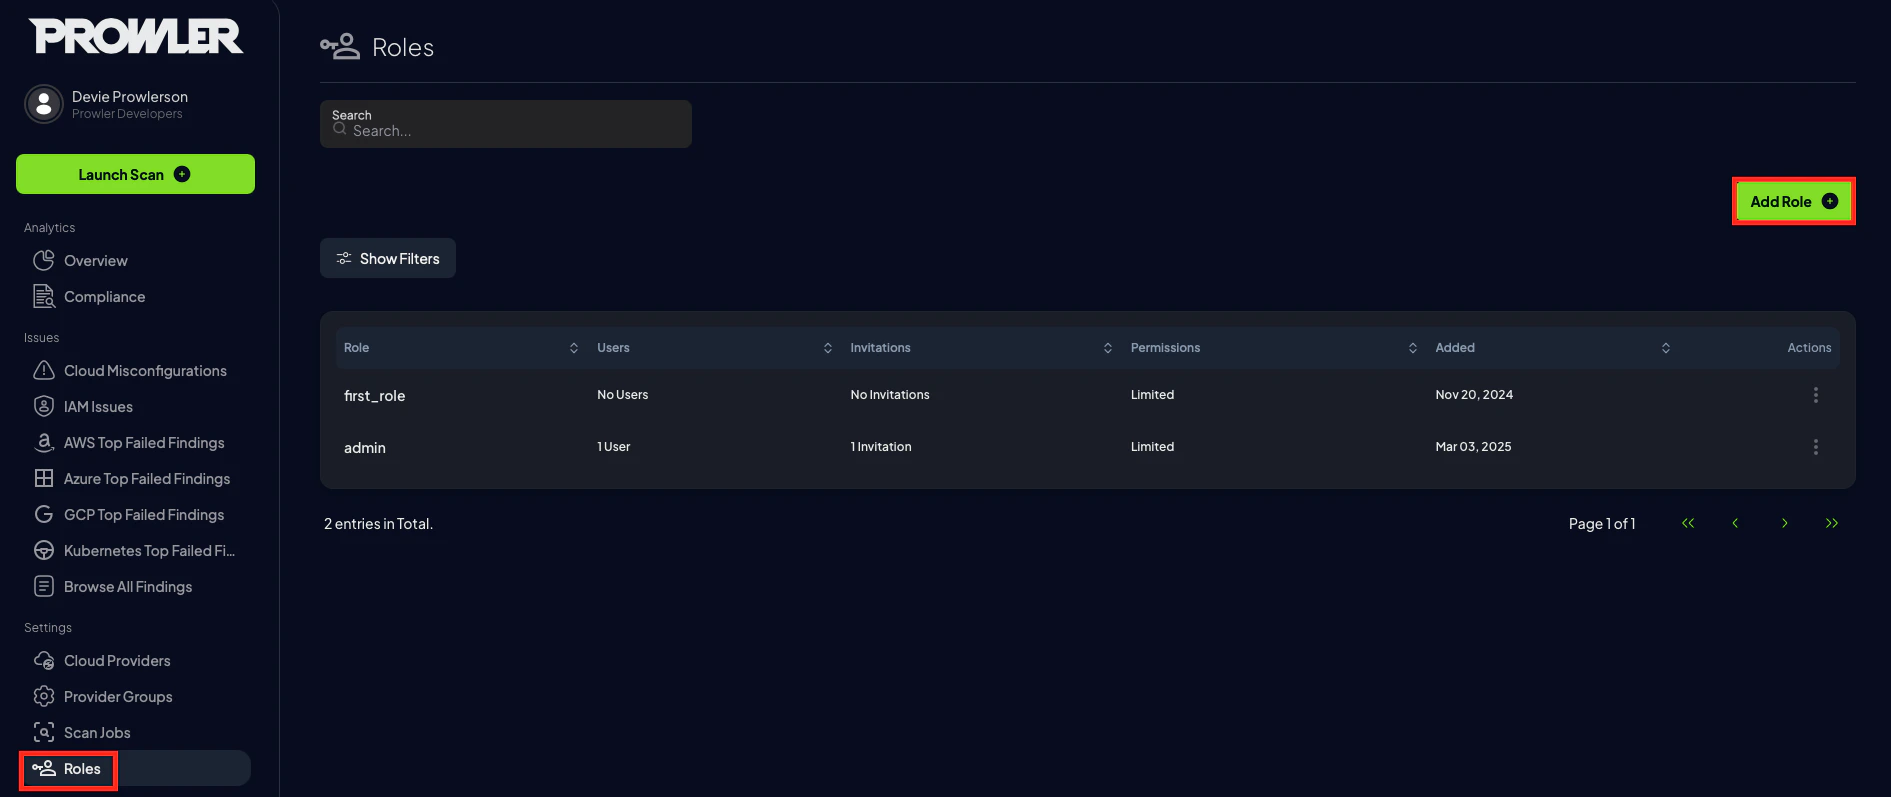Click the 'Nov 20, 2024' date
Image resolution: width=1891 pixels, height=797 pixels.
pyautogui.click(x=1474, y=395)
